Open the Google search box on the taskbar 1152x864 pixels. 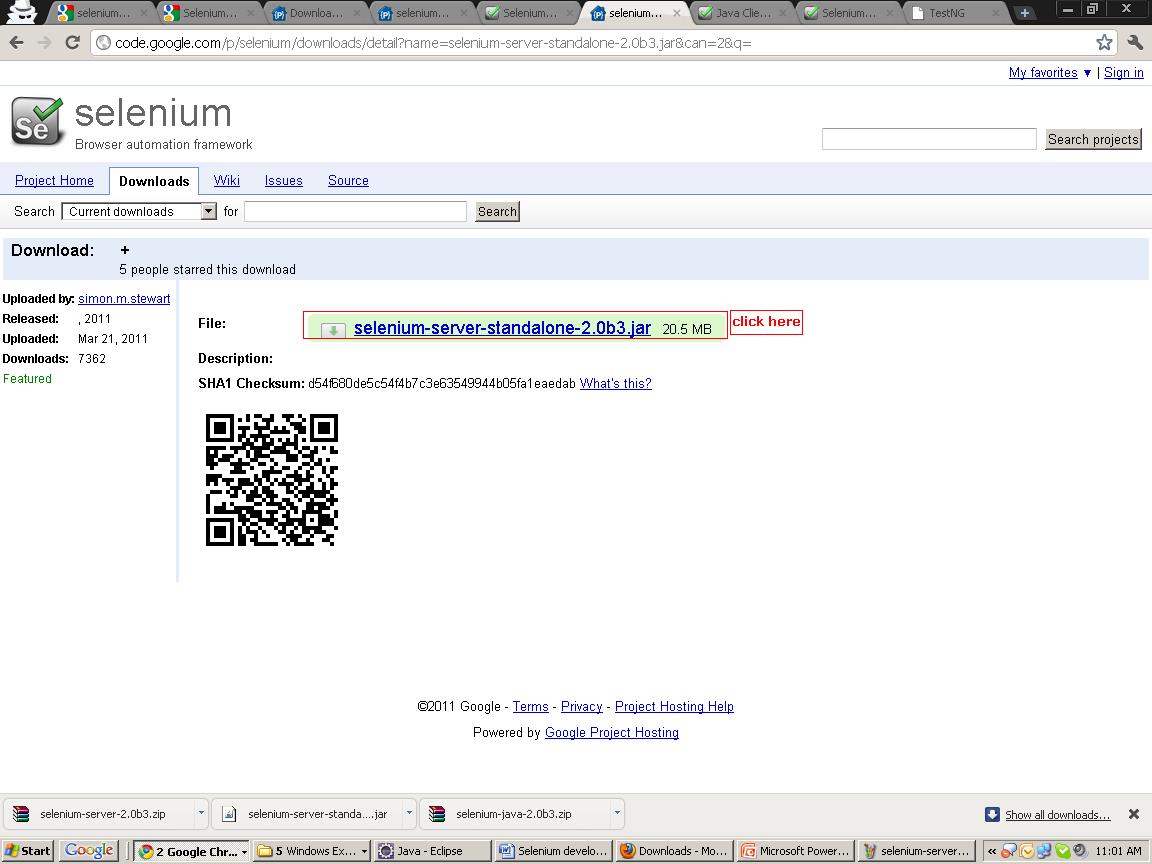coord(89,850)
